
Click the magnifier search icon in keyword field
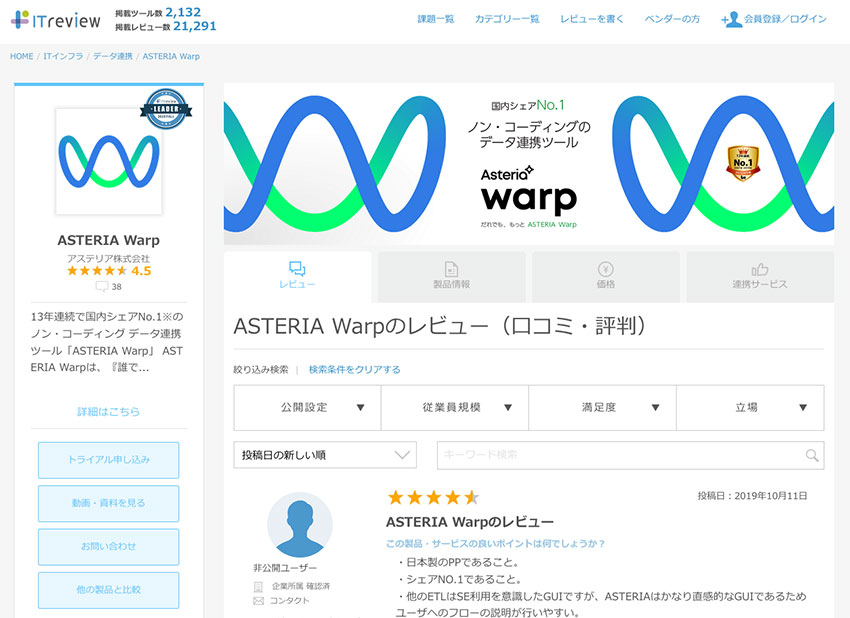[x=812, y=455]
